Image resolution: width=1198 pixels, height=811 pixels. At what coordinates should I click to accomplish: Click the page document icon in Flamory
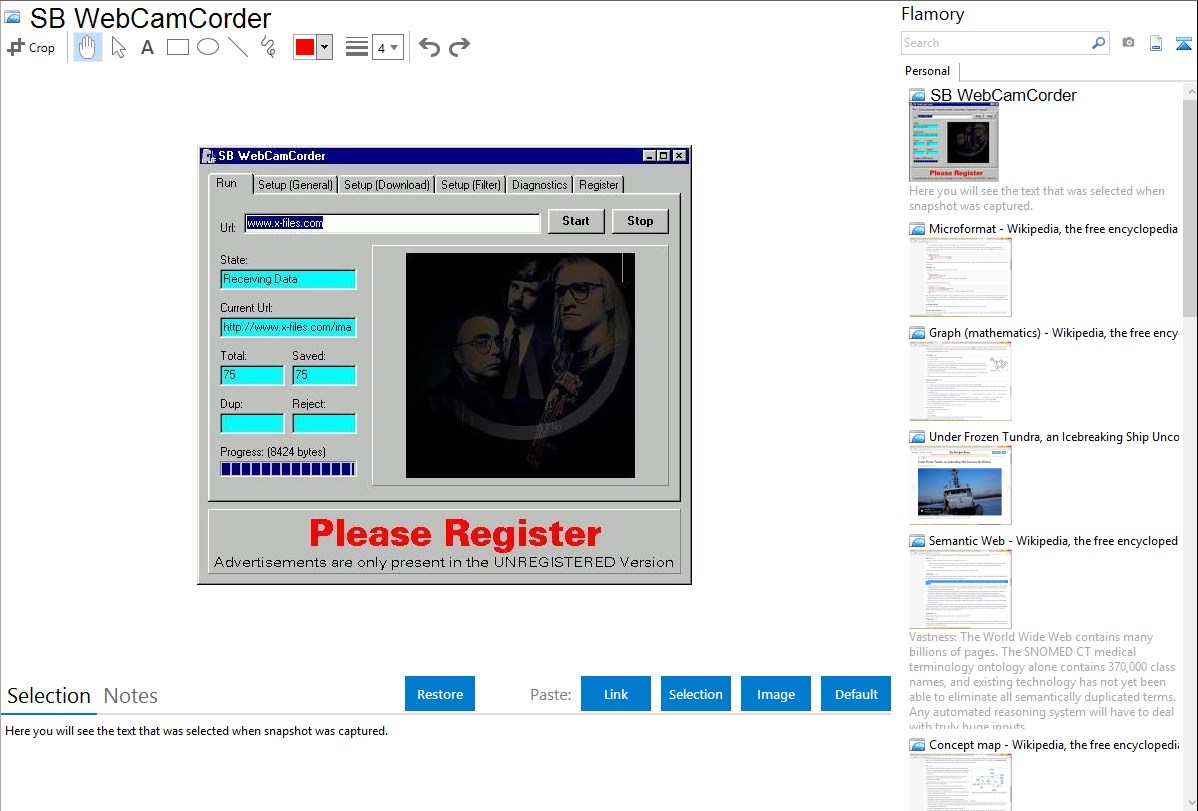(x=1156, y=44)
